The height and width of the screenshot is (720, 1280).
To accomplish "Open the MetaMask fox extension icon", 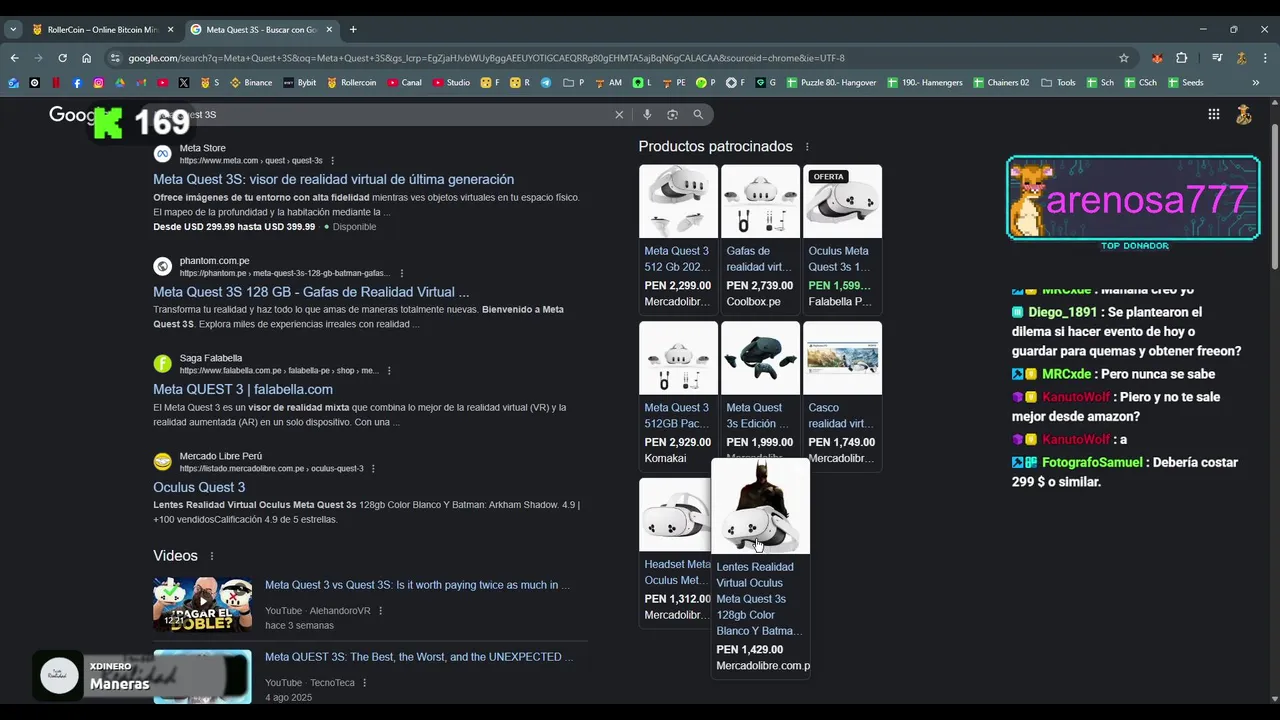I will tap(1157, 58).
